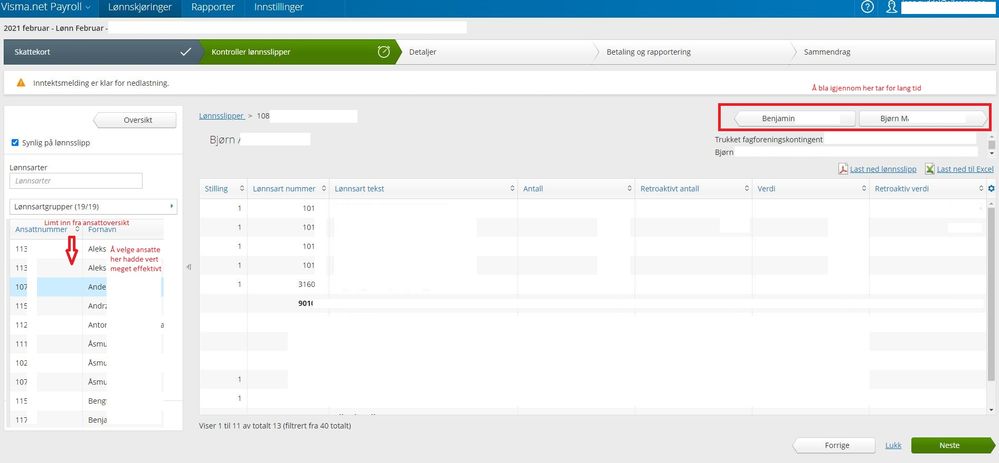Image resolution: width=999 pixels, height=463 pixels.
Task: Open Rapporter menu
Action: (213, 8)
